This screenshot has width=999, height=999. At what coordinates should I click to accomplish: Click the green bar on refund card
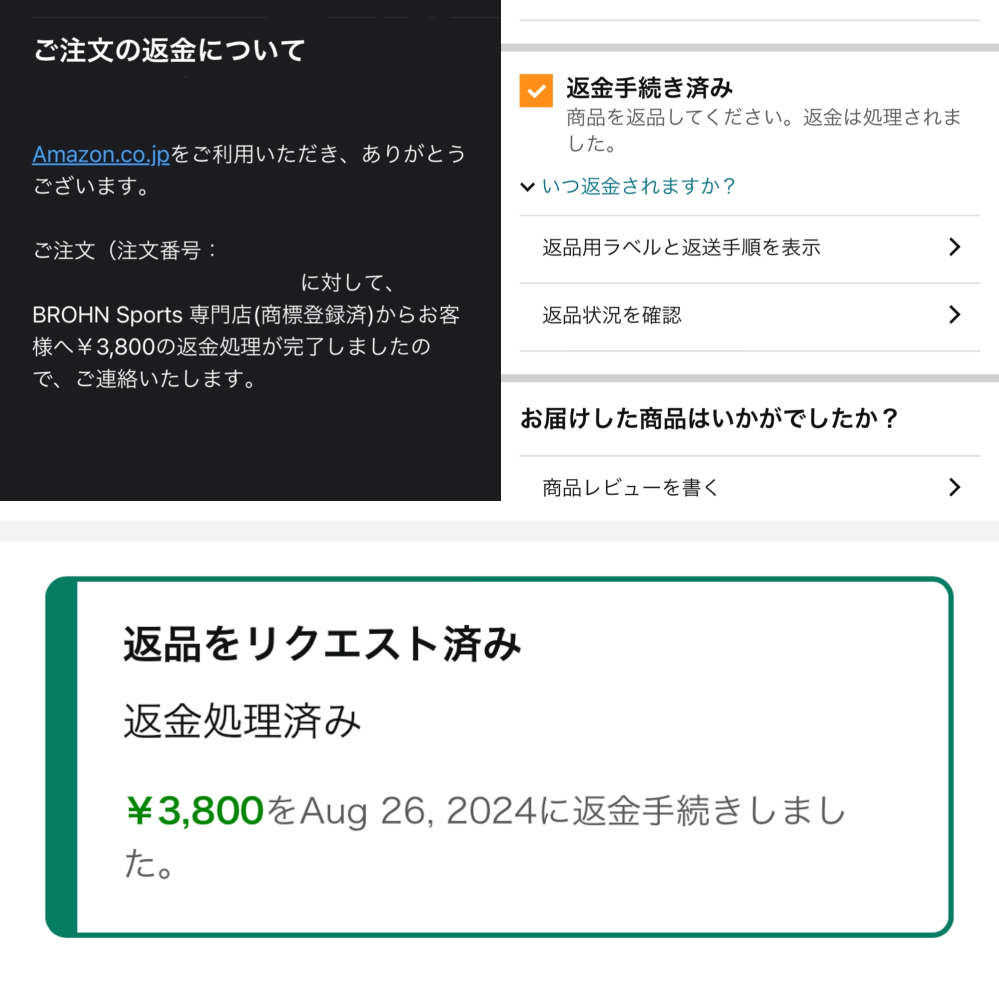62,757
